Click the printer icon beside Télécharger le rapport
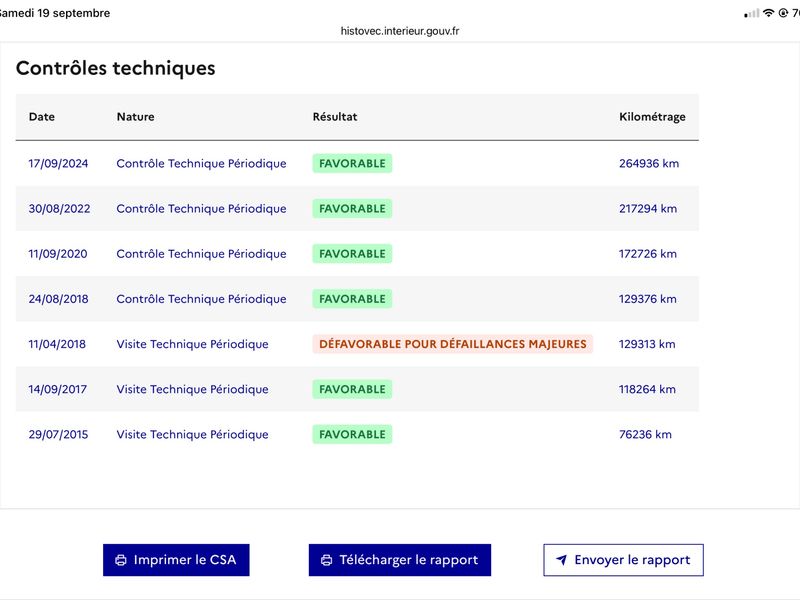 coord(327,560)
